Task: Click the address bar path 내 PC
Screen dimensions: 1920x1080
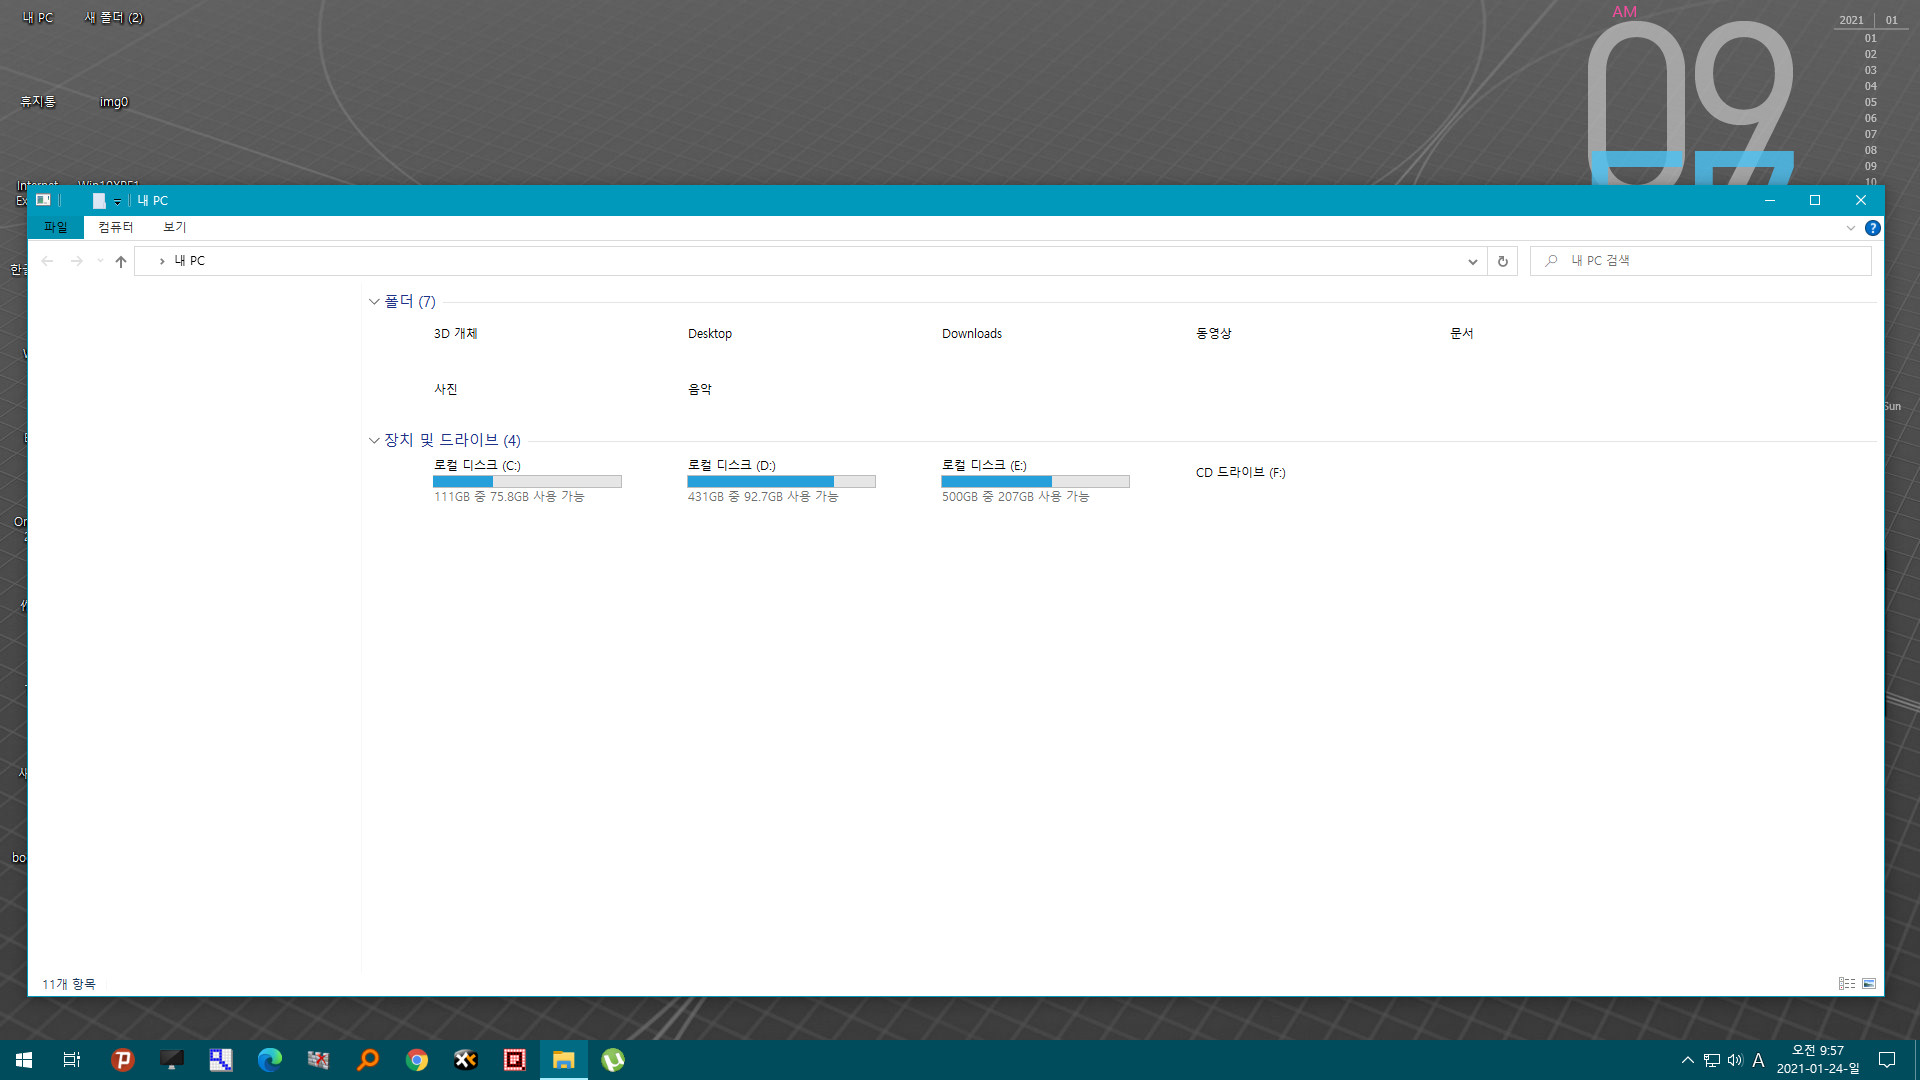Action: click(190, 261)
